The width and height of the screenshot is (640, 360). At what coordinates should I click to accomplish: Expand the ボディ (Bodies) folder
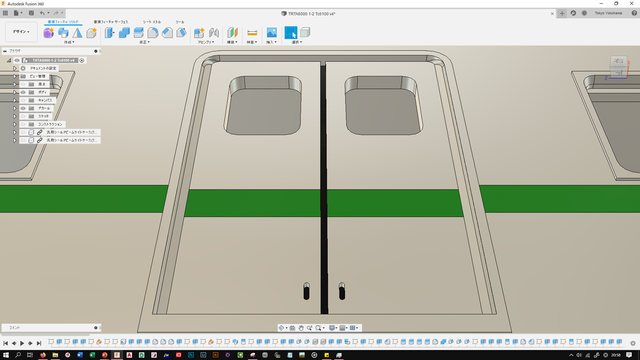pyautogui.click(x=15, y=92)
